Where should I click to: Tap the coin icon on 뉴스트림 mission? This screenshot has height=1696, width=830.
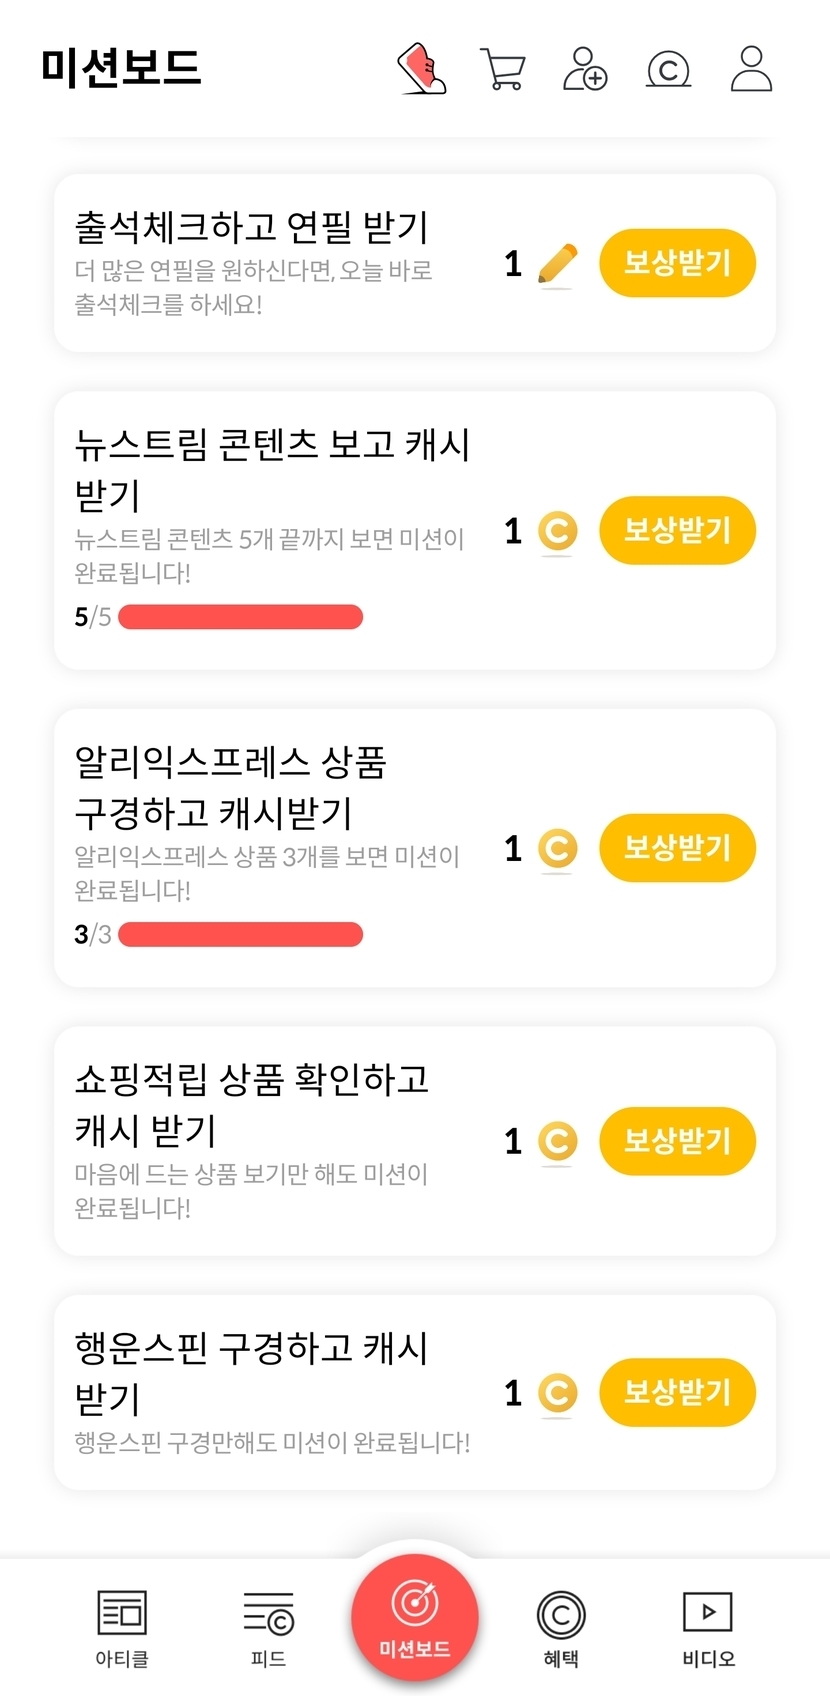(557, 531)
